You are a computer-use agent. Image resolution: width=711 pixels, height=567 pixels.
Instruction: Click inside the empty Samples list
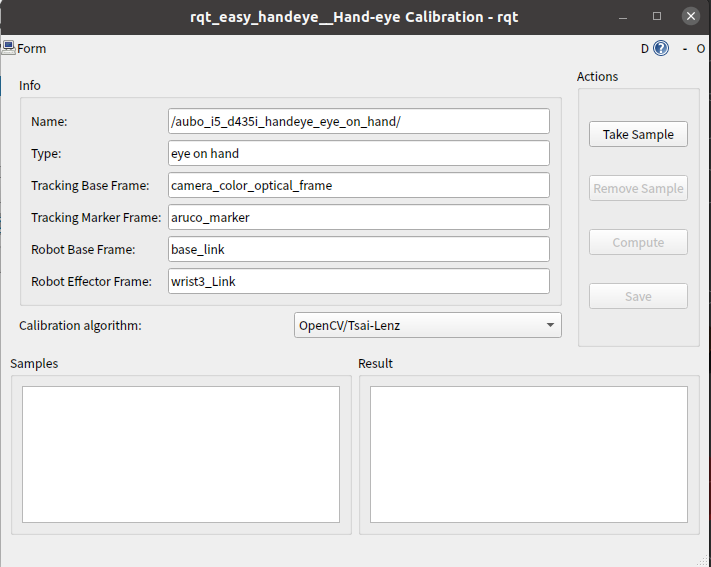(x=181, y=455)
